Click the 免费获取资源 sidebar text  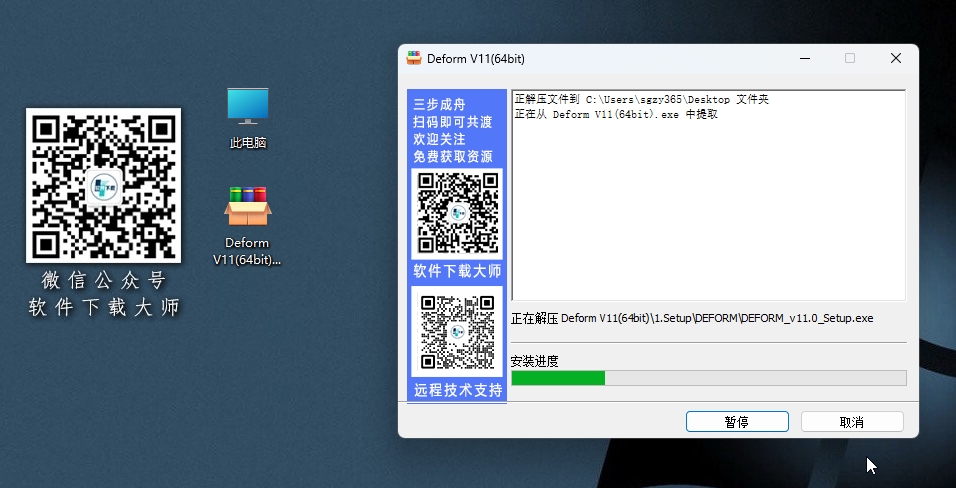tap(453, 156)
